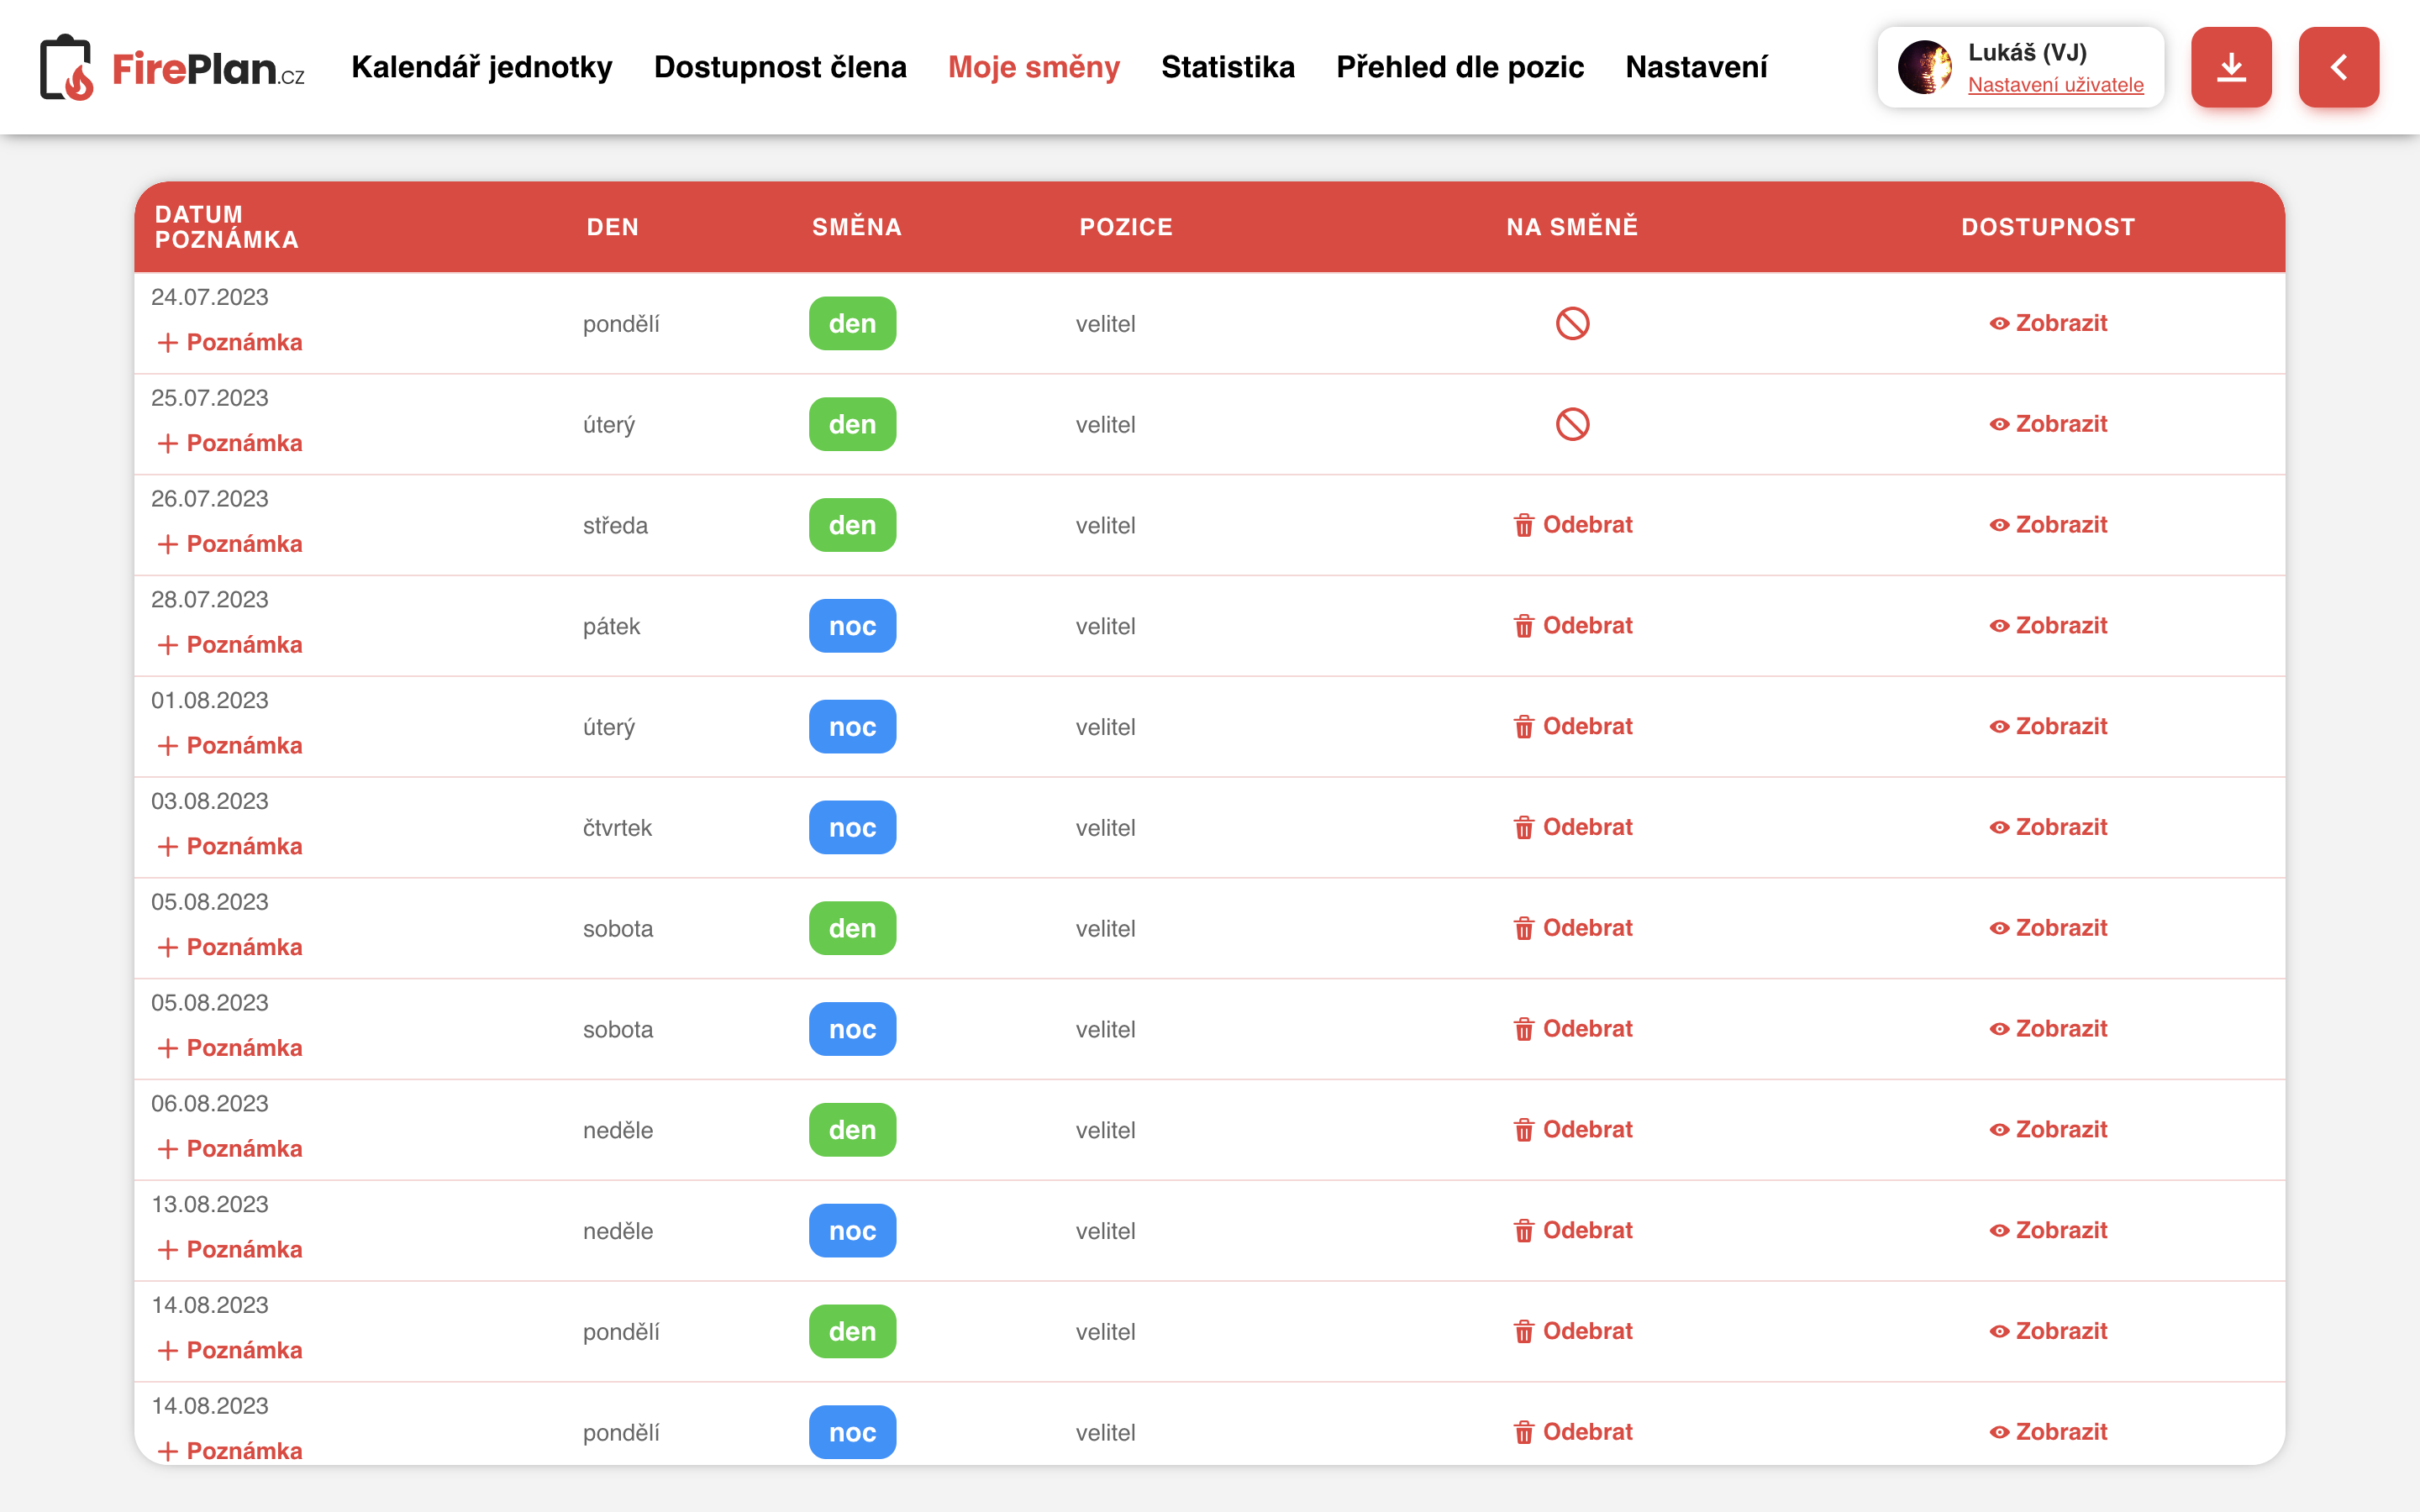Odebrat the 05.08.2023 noc shift
The height and width of the screenshot is (1512, 2420).
point(1572,1029)
